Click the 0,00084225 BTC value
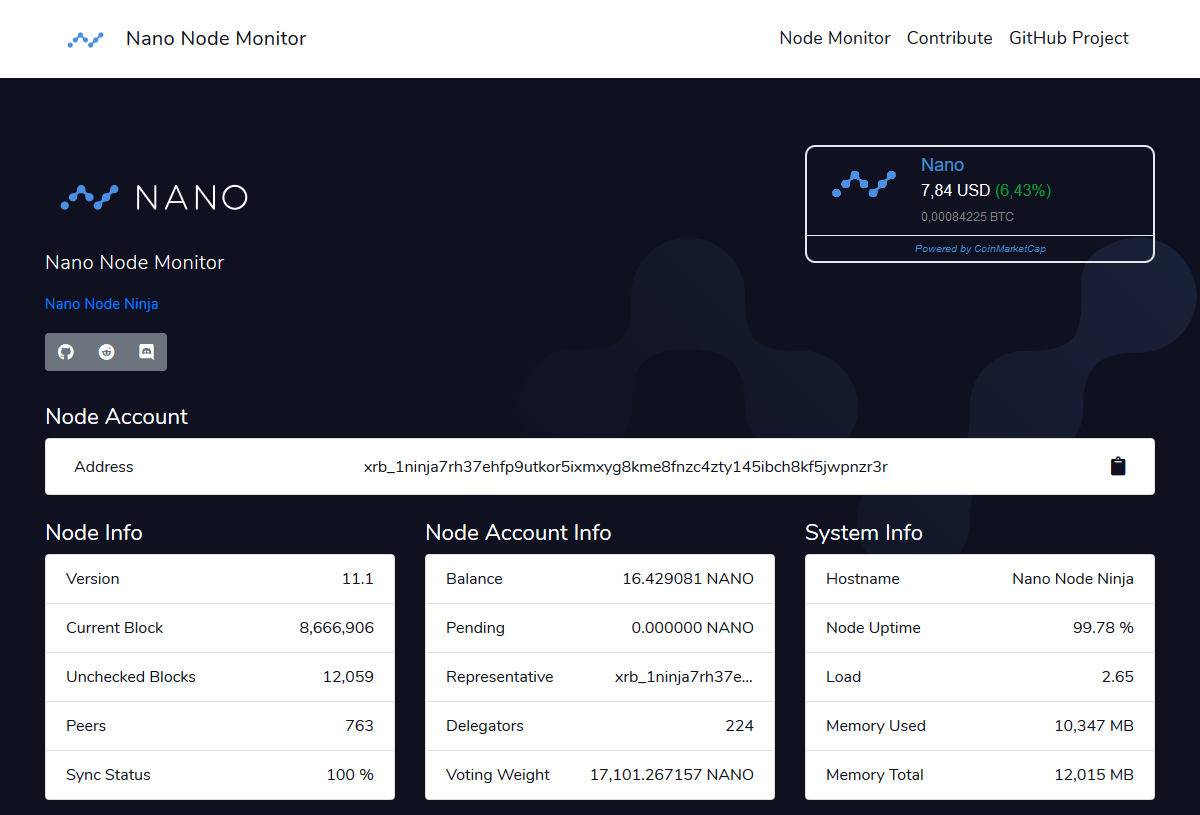1200x815 pixels. click(x=967, y=217)
